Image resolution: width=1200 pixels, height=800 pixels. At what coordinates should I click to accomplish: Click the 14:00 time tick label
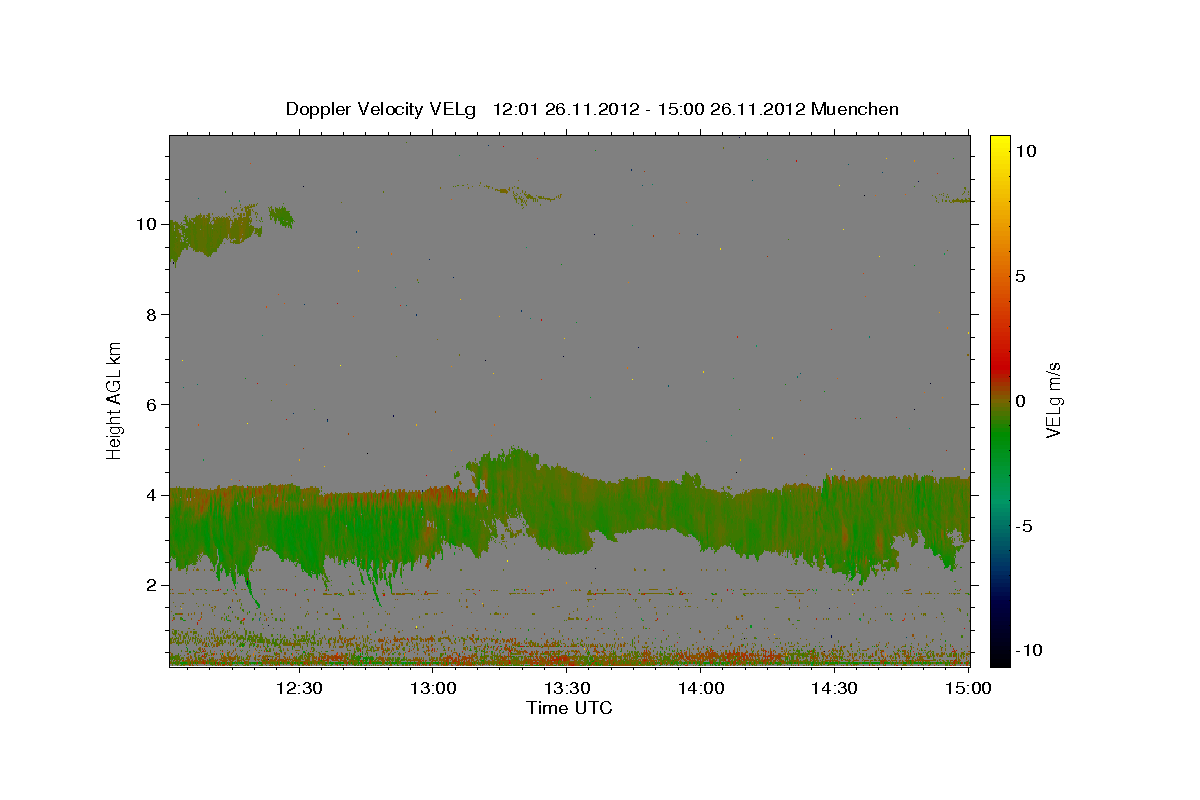701,688
